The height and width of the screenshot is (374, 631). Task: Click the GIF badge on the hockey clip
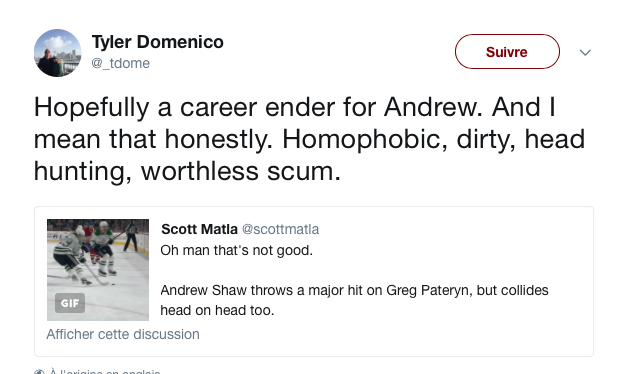70,303
